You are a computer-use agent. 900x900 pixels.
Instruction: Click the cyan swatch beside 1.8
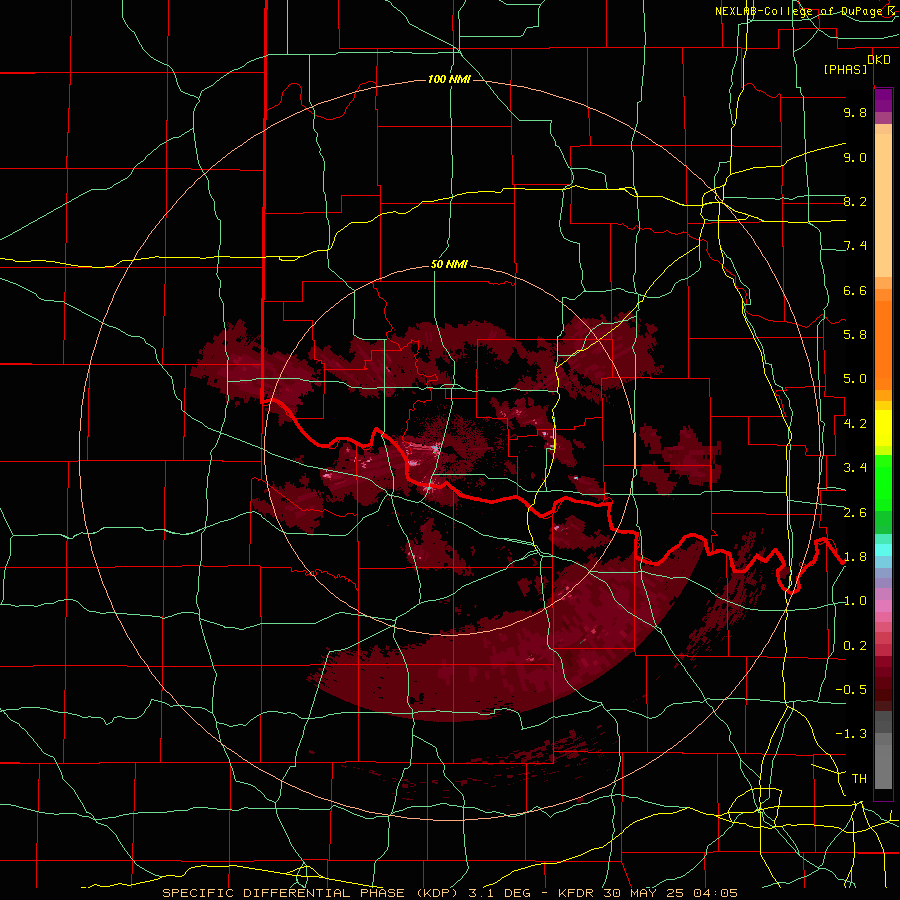[x=883, y=550]
